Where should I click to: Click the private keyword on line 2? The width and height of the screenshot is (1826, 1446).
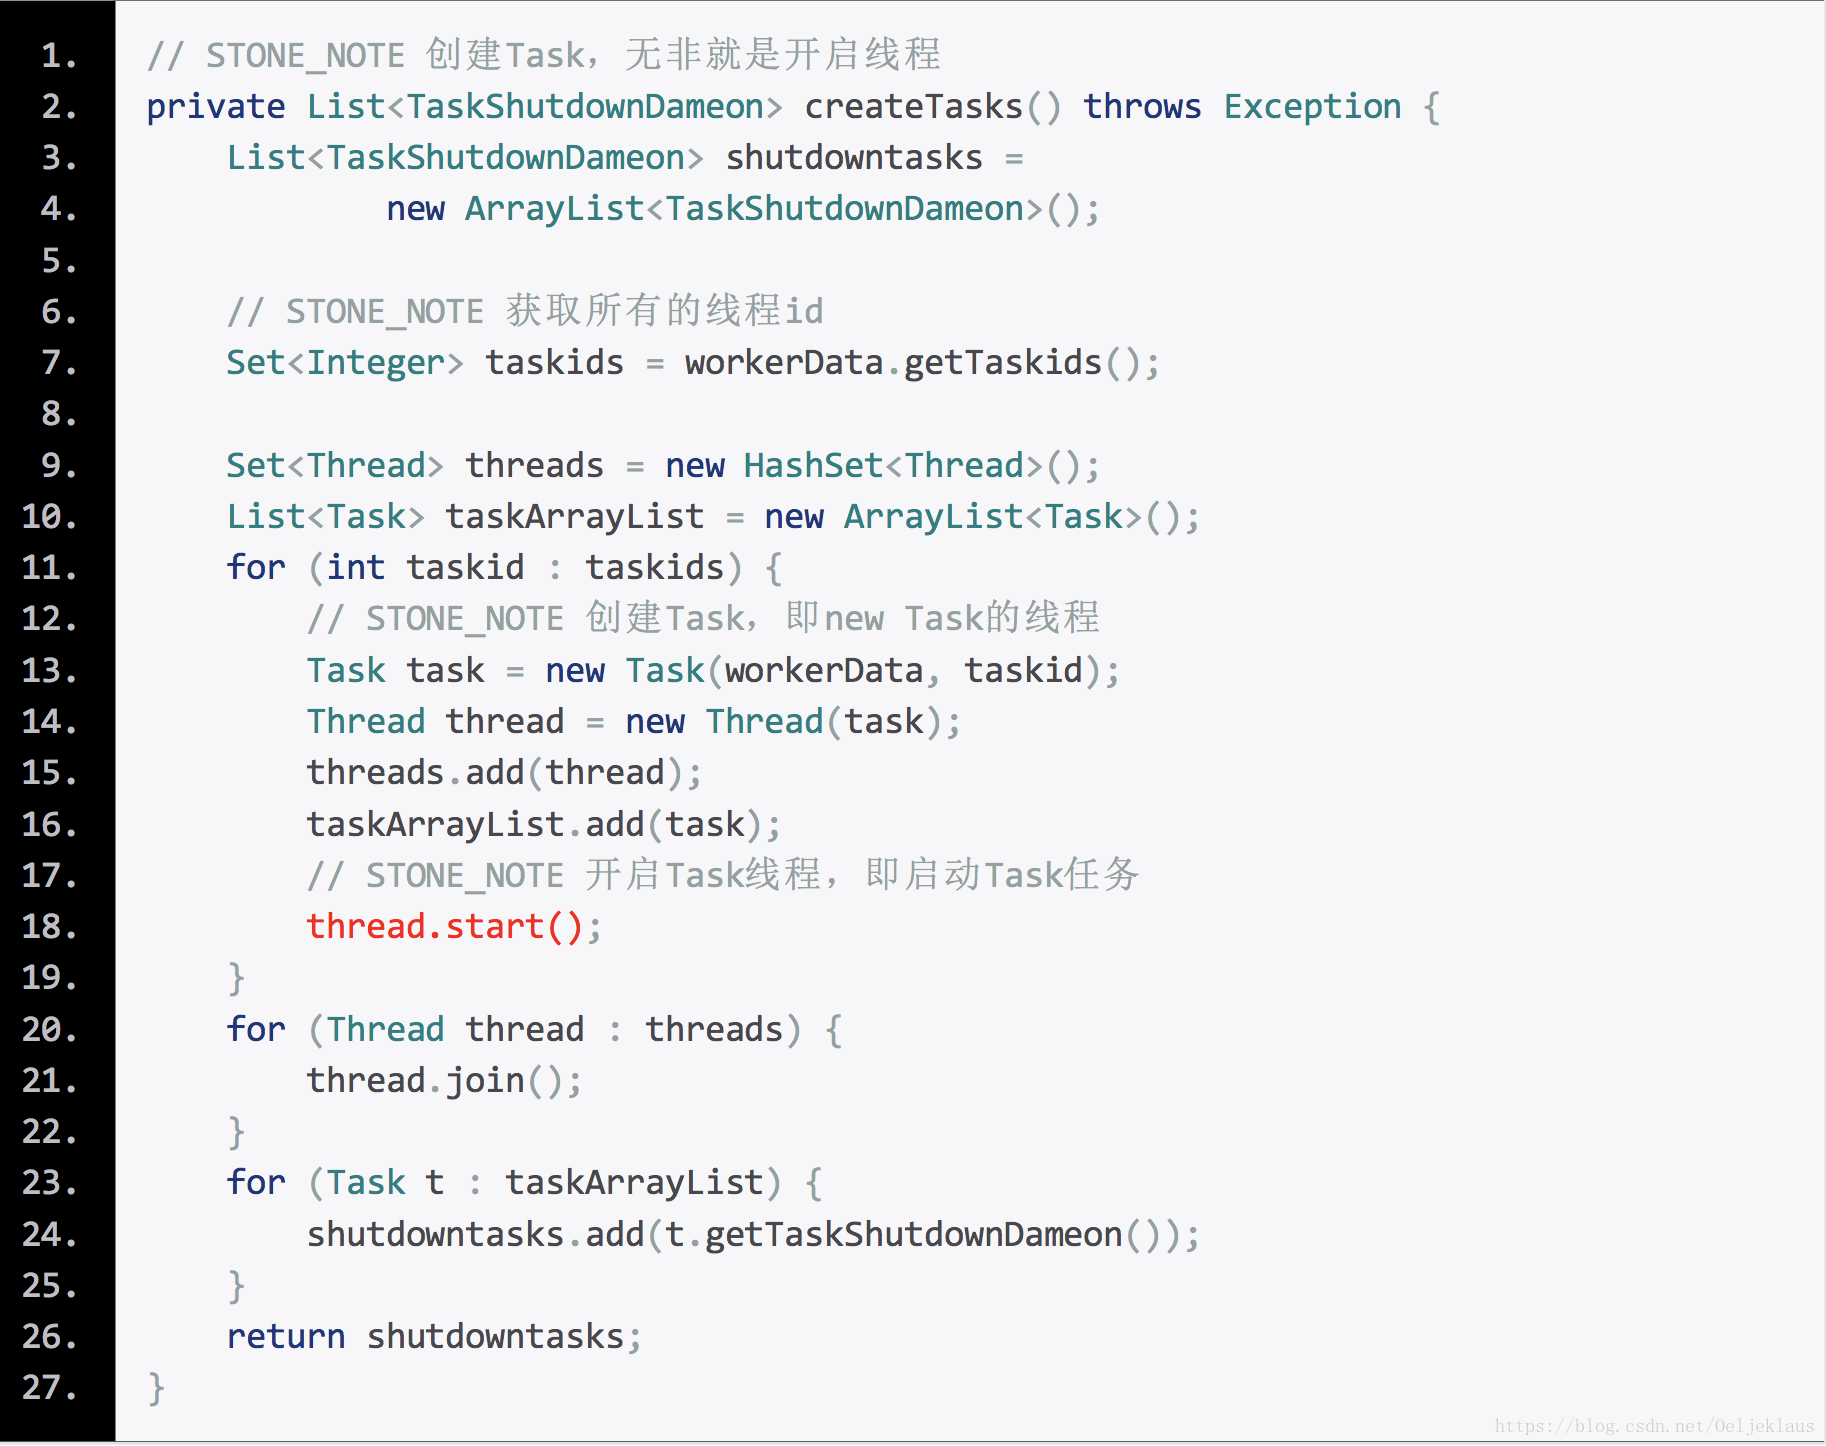point(216,107)
